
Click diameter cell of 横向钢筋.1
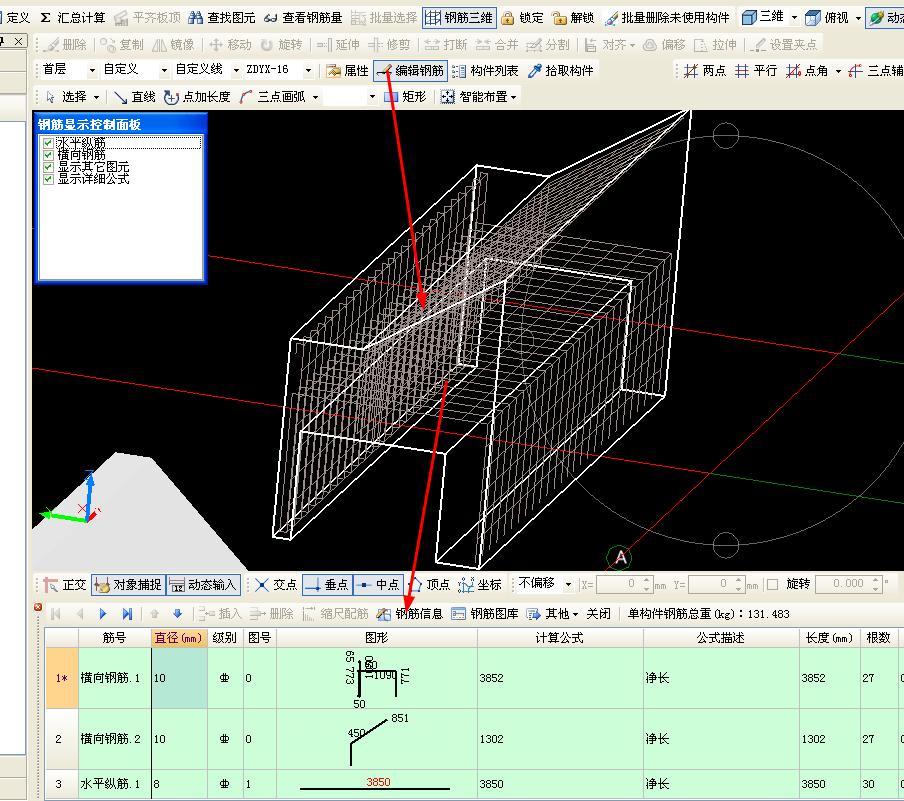[x=179, y=678]
